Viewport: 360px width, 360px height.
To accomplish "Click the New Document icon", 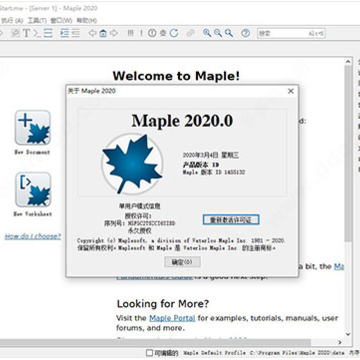I will point(32,128).
